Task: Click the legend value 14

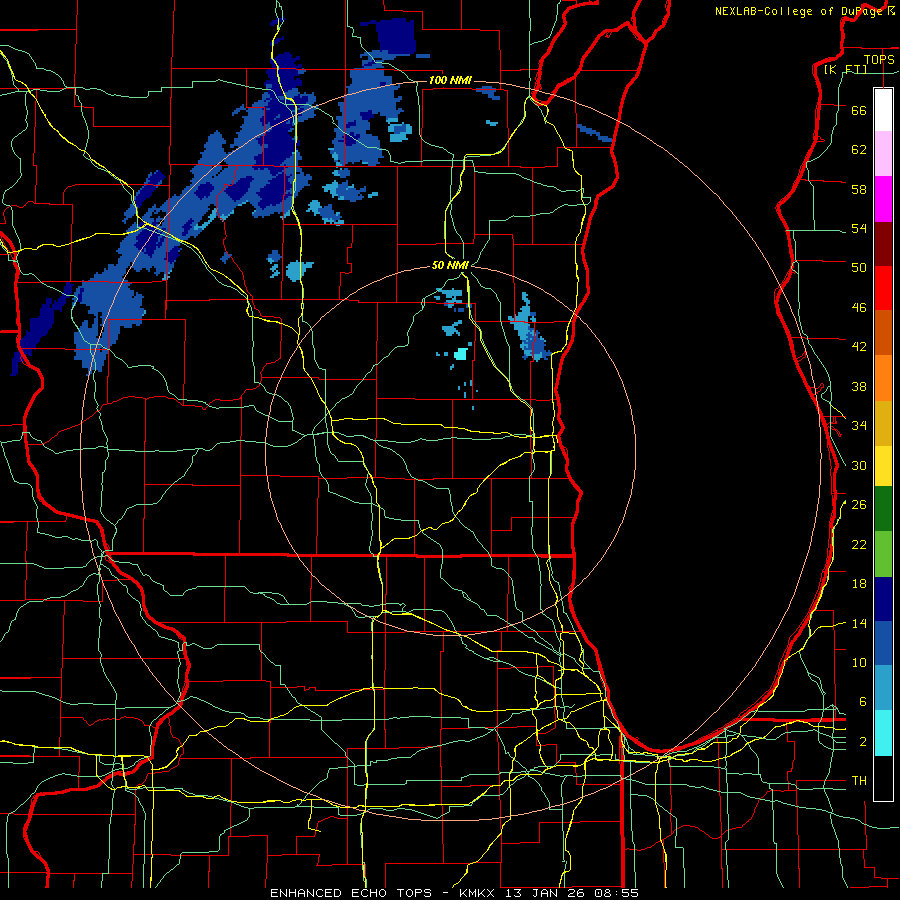Action: (x=859, y=623)
